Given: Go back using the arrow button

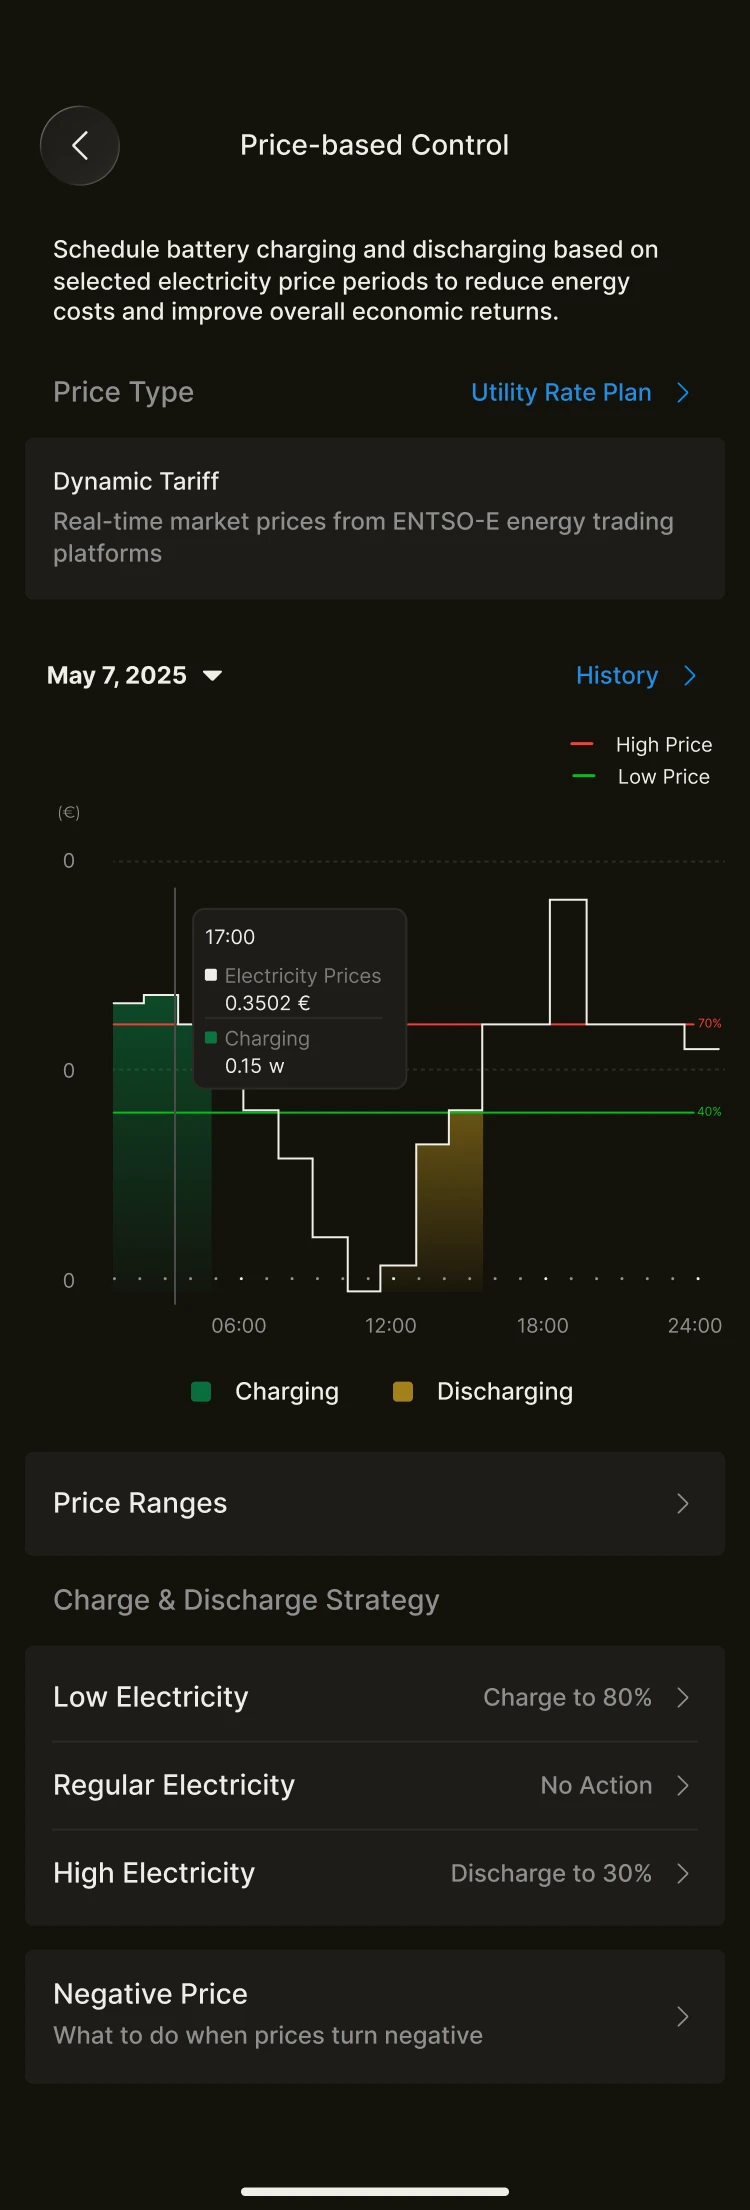Looking at the screenshot, I should (80, 146).
